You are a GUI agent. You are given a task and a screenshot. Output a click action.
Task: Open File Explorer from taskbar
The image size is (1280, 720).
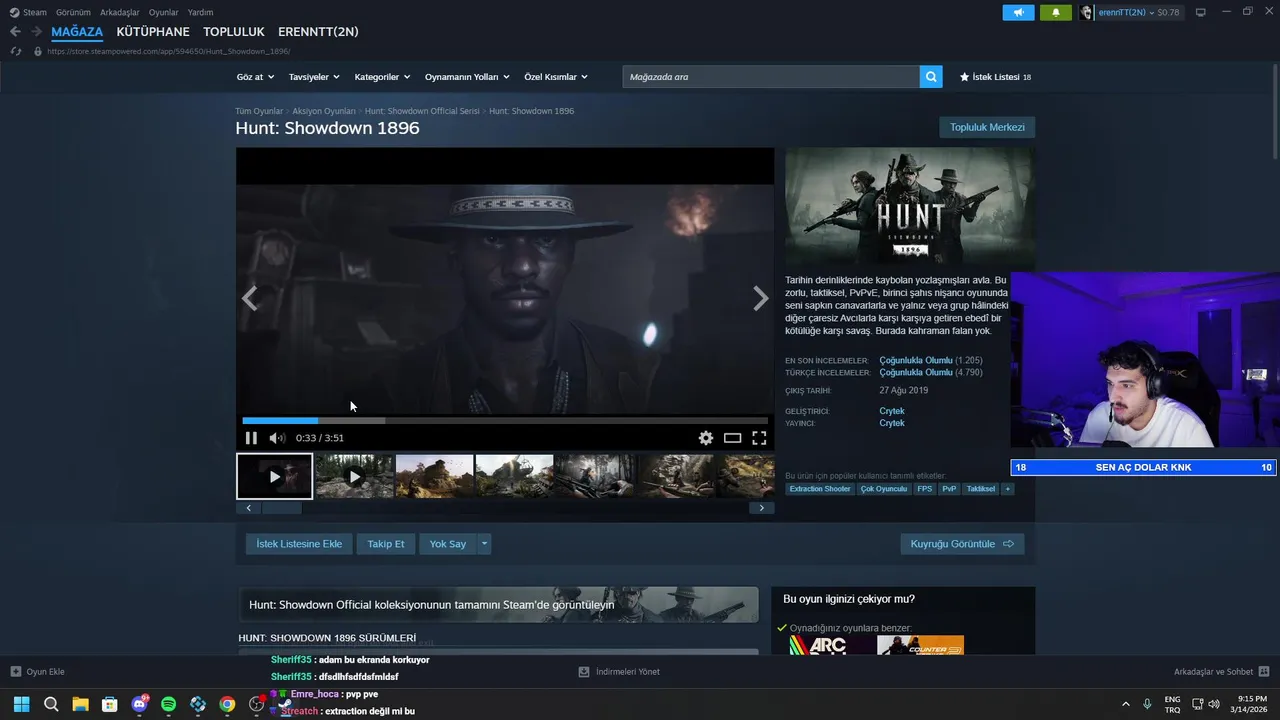point(80,704)
